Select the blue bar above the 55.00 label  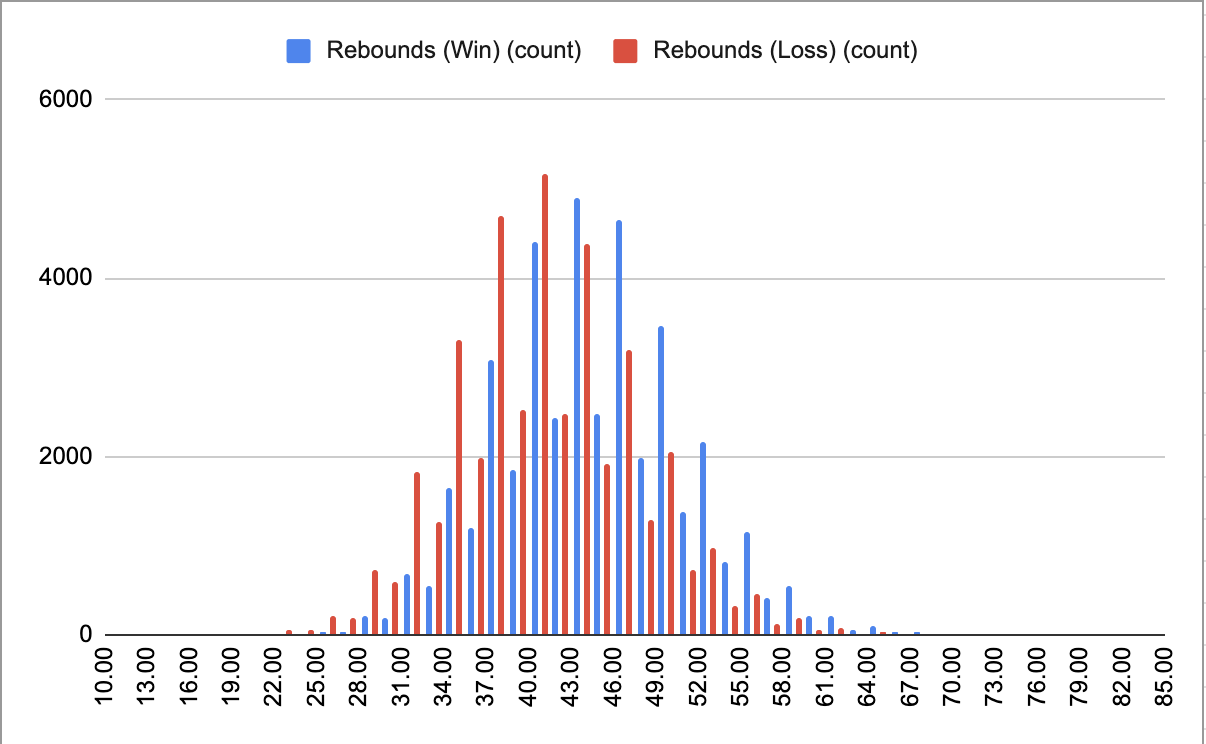(746, 584)
